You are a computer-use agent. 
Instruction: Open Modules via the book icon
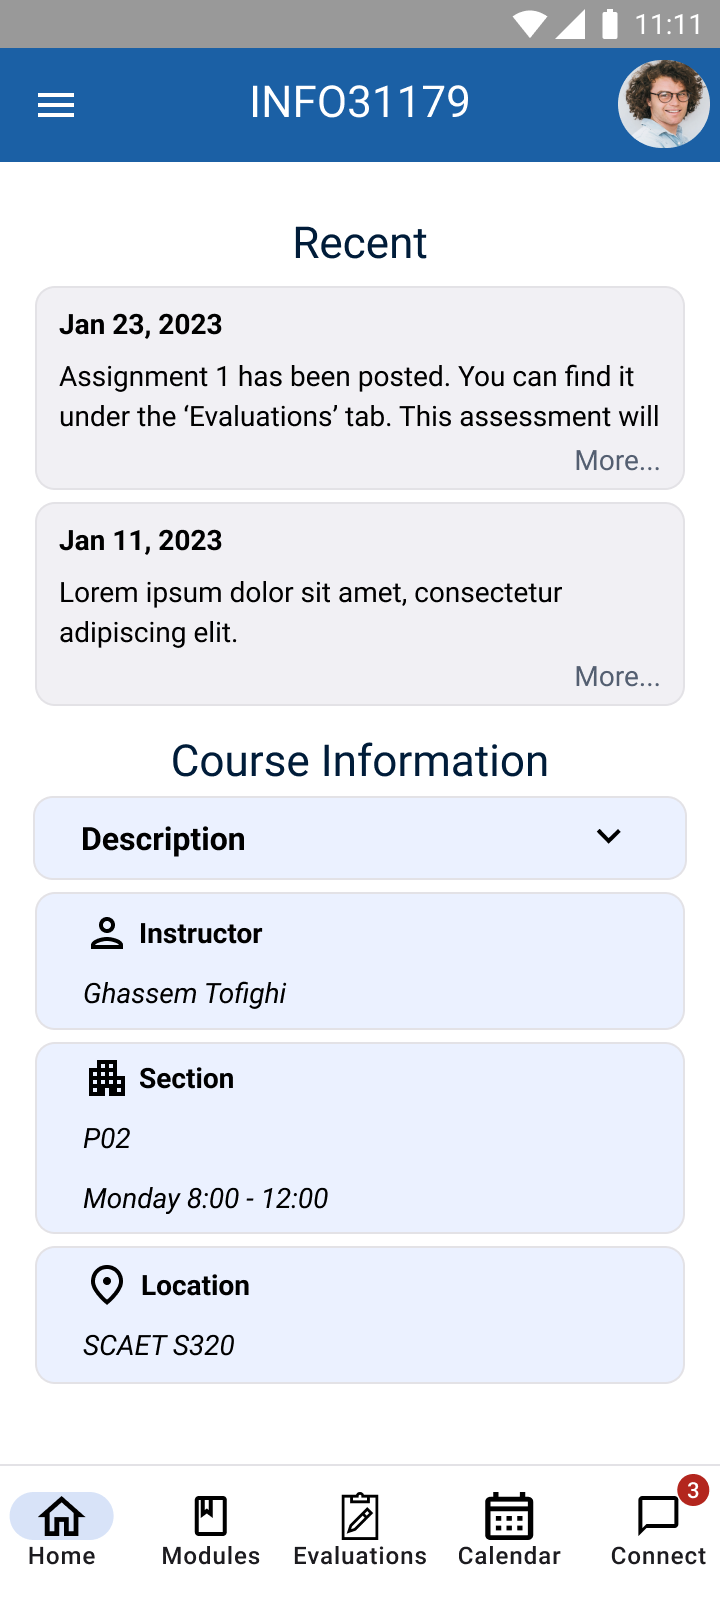click(211, 1516)
